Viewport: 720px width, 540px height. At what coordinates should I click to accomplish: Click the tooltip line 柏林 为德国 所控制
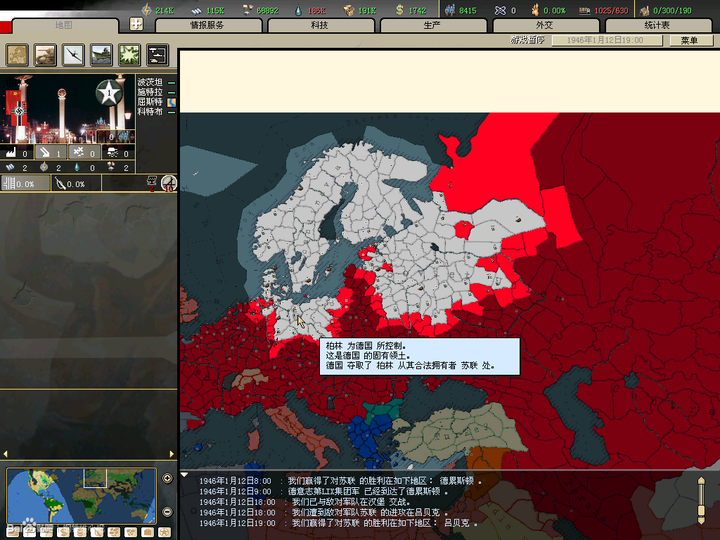pyautogui.click(x=366, y=345)
